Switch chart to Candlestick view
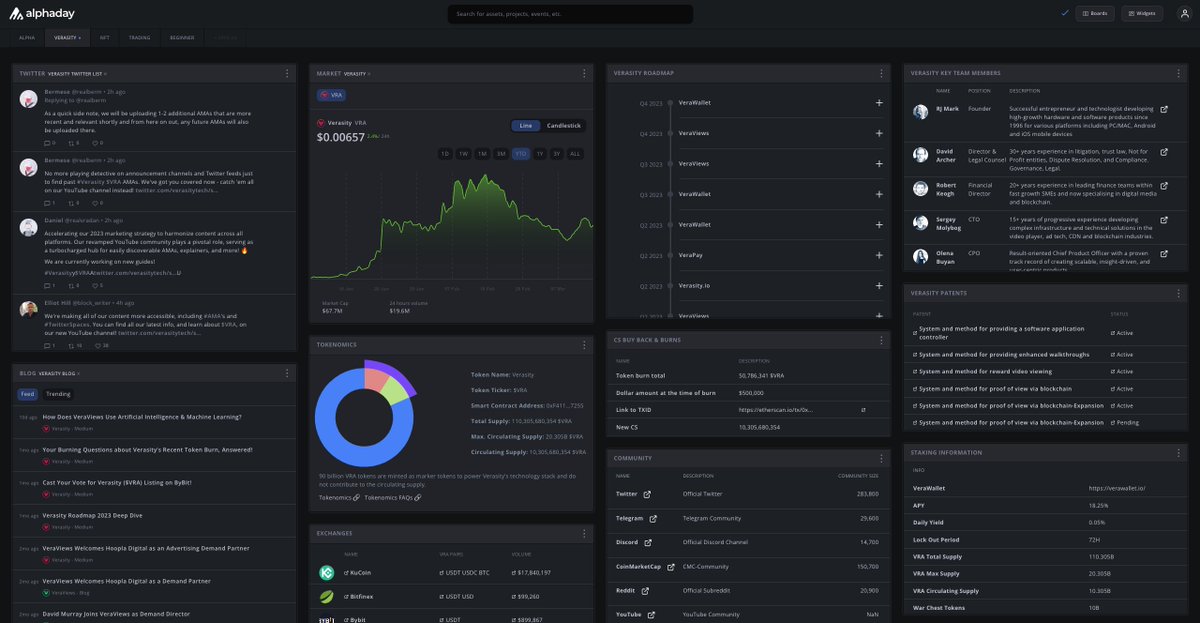The height and width of the screenshot is (623, 1200). pyautogui.click(x=564, y=126)
